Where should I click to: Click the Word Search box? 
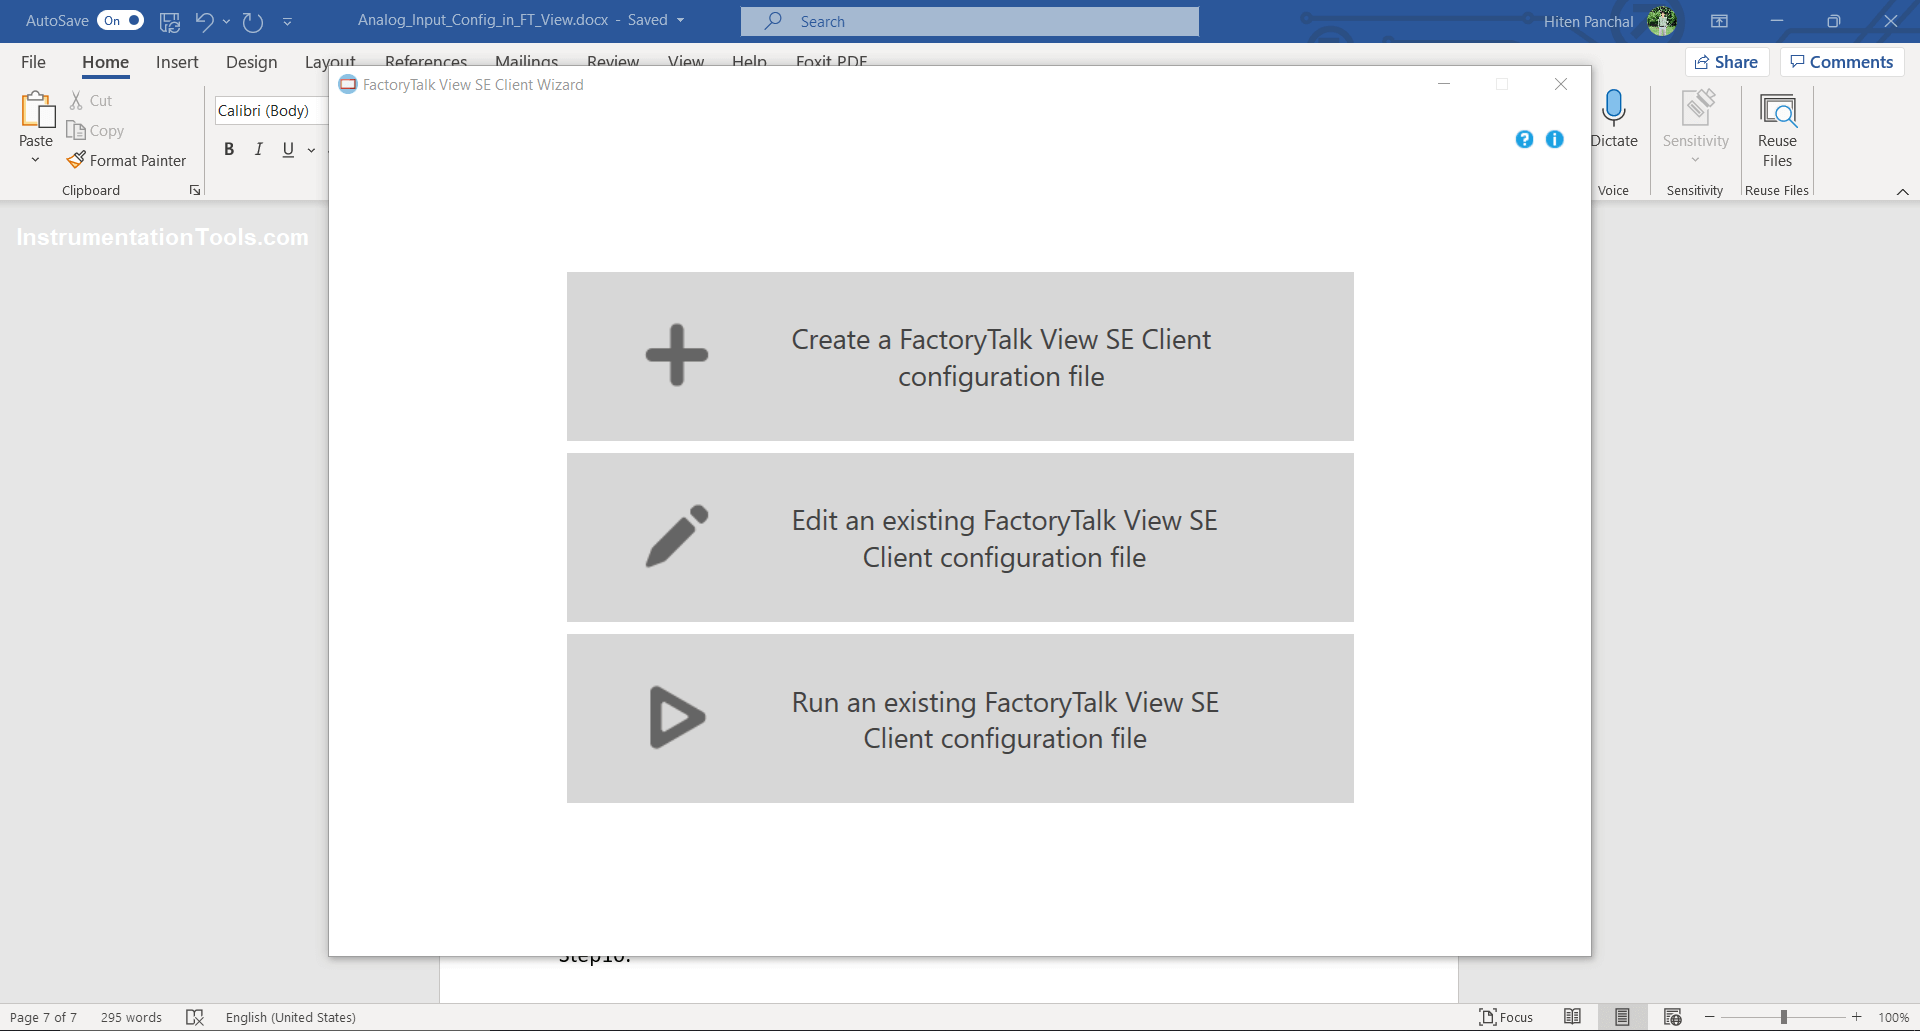[969, 21]
